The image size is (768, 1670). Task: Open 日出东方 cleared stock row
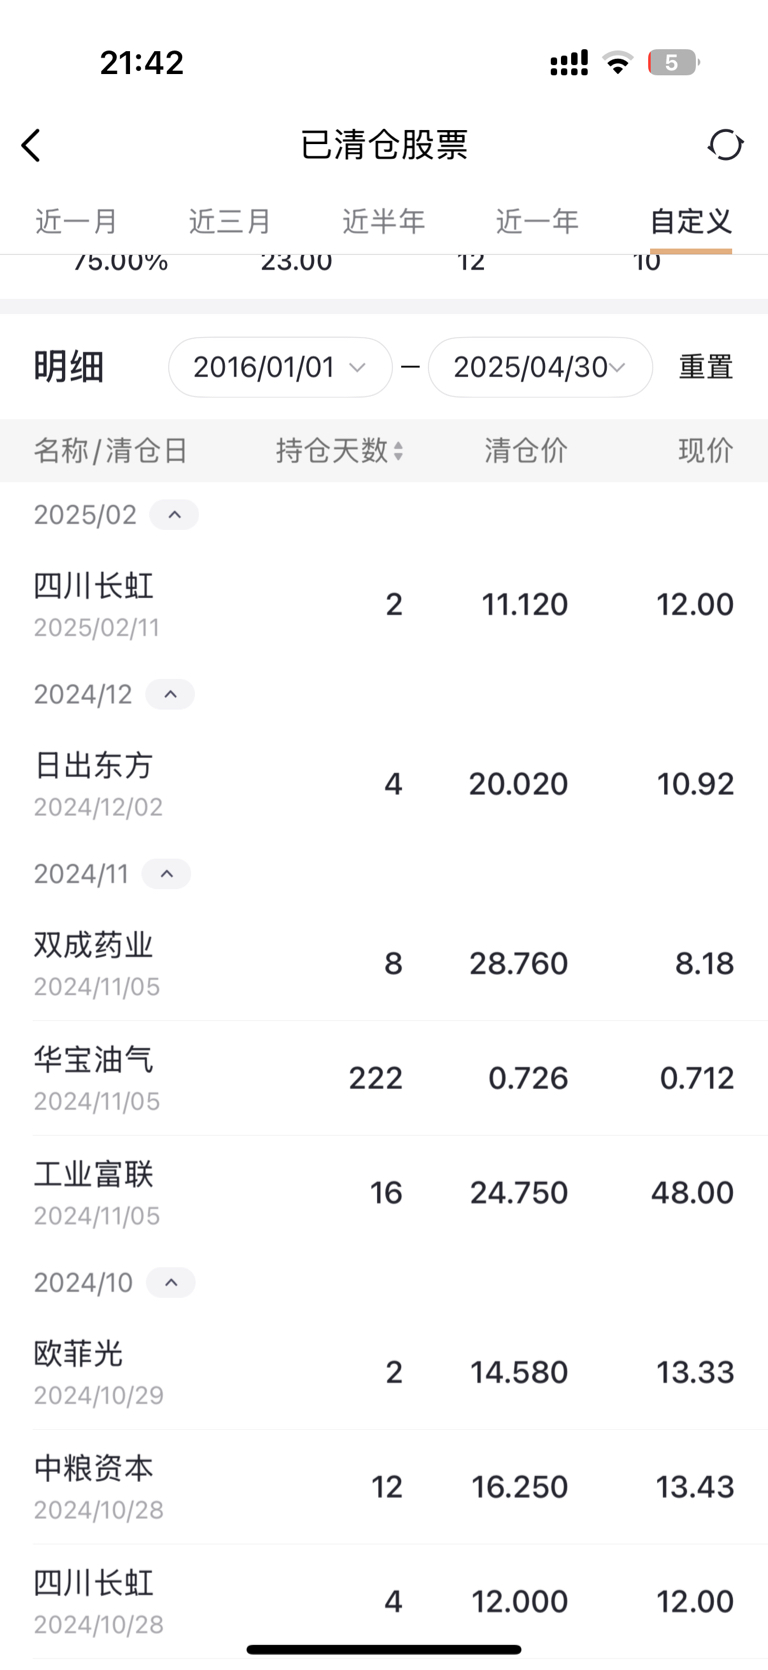tap(384, 784)
